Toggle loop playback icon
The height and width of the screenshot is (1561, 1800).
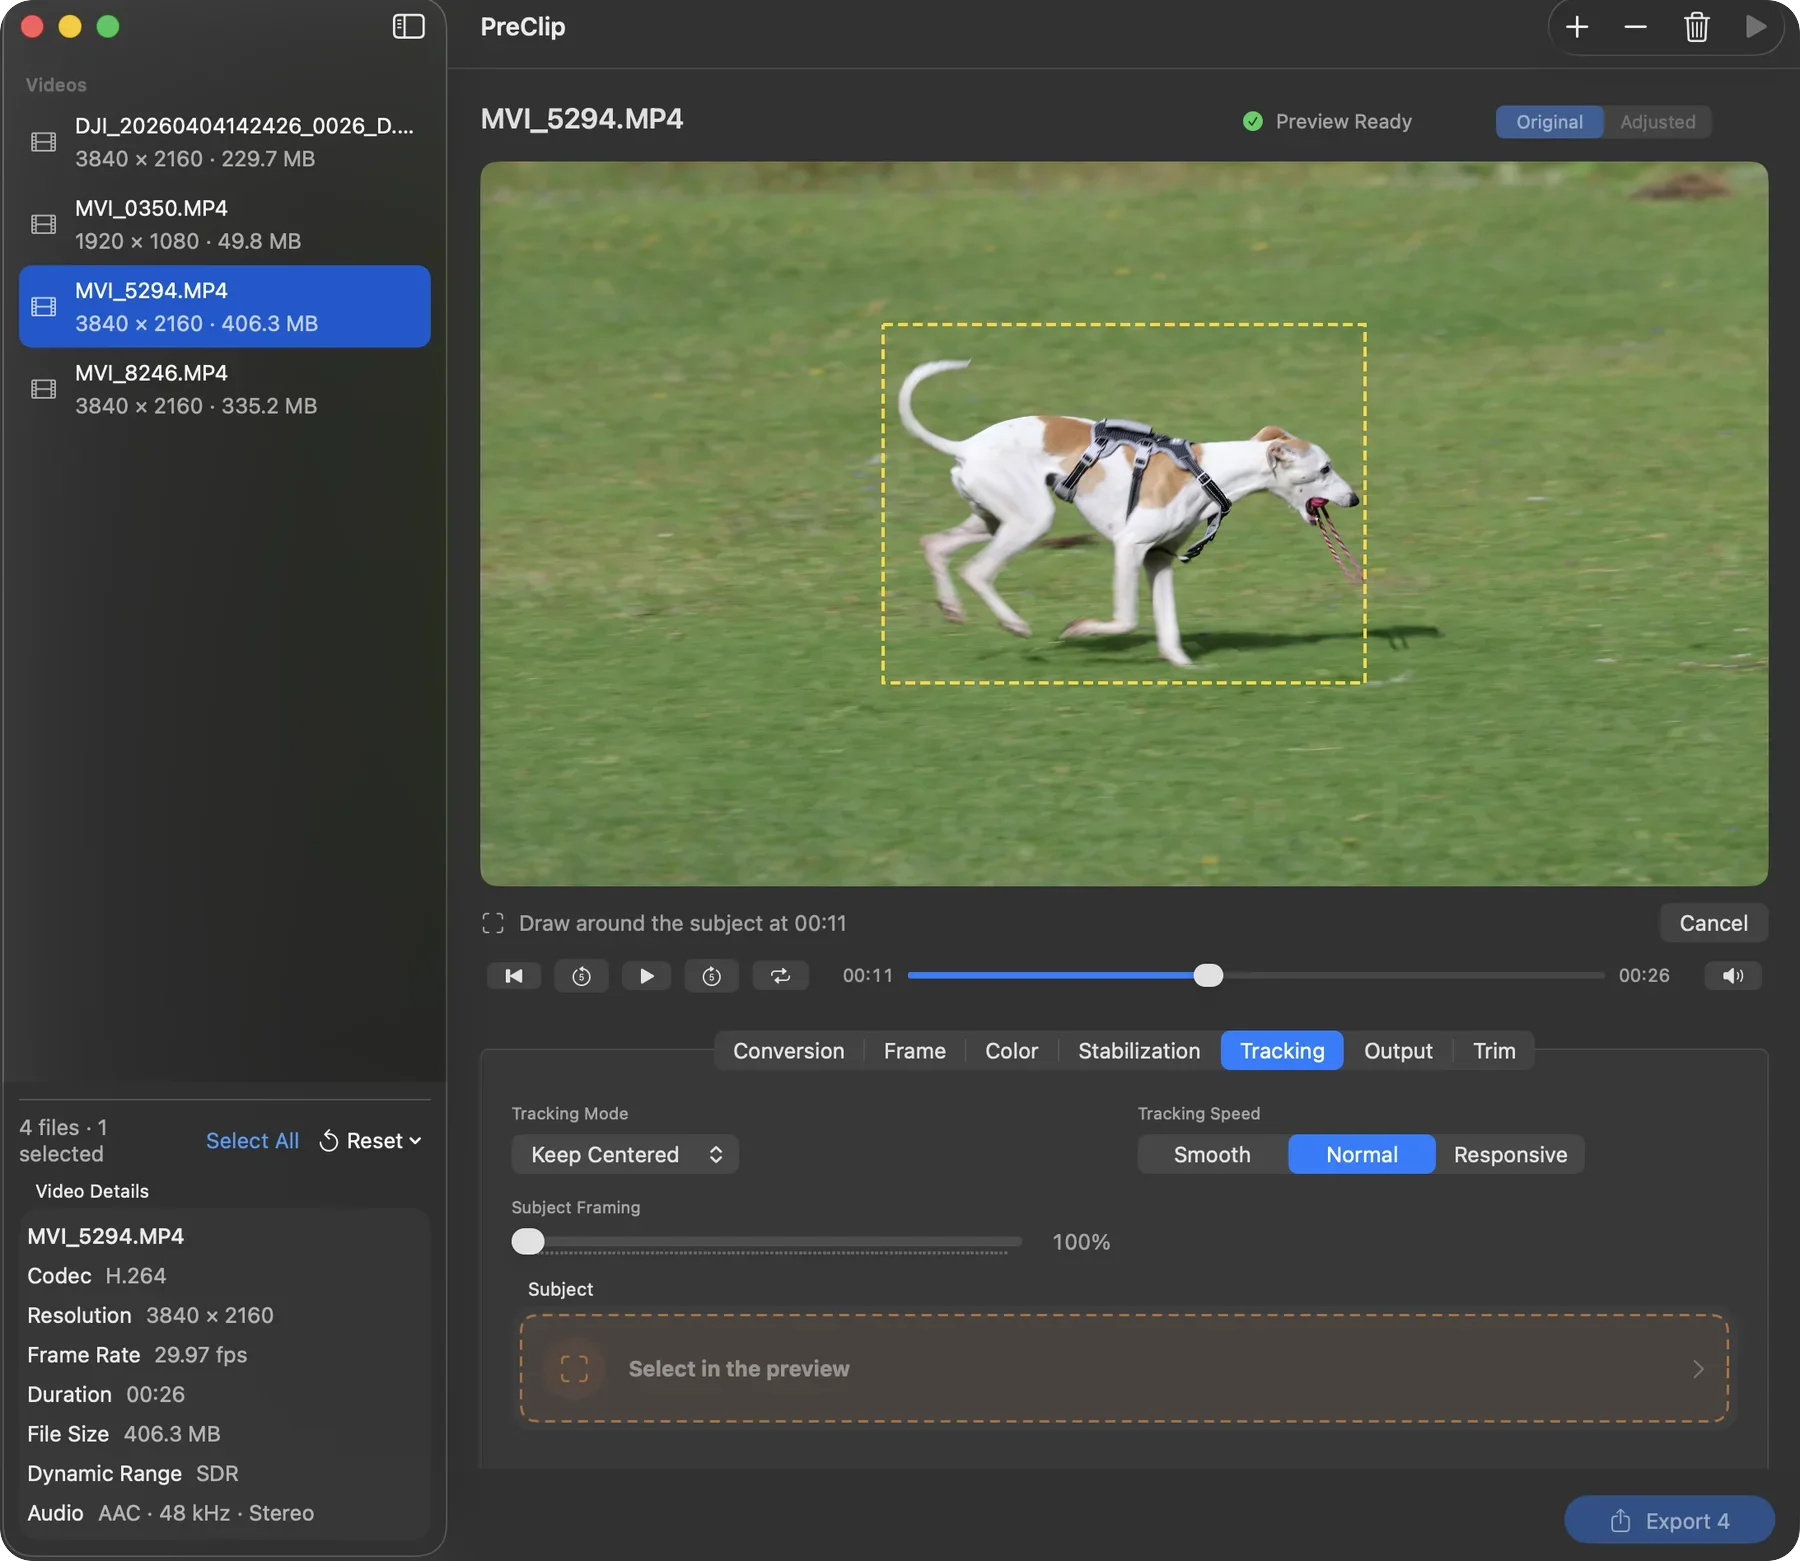click(780, 976)
